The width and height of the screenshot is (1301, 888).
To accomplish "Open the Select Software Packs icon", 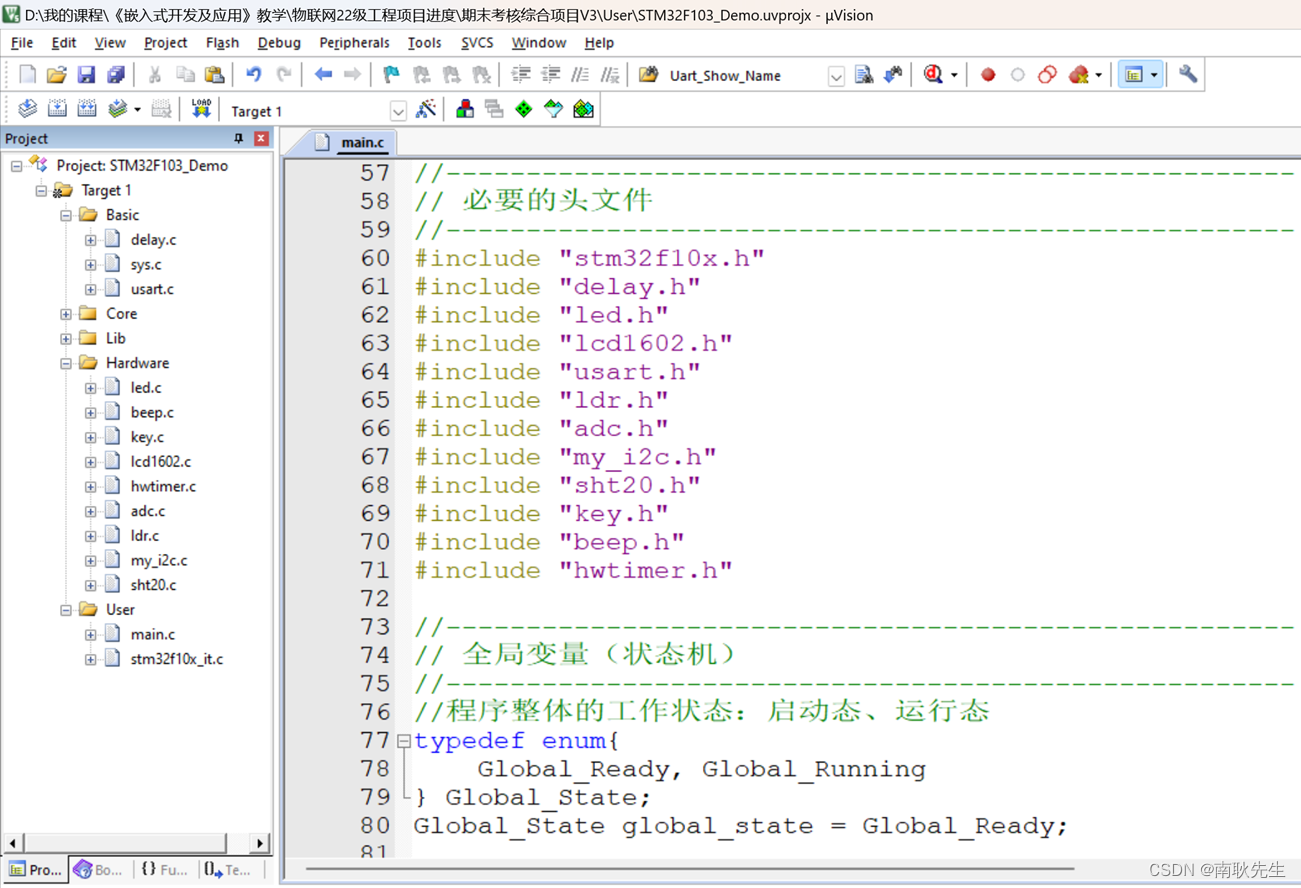I will 553,109.
